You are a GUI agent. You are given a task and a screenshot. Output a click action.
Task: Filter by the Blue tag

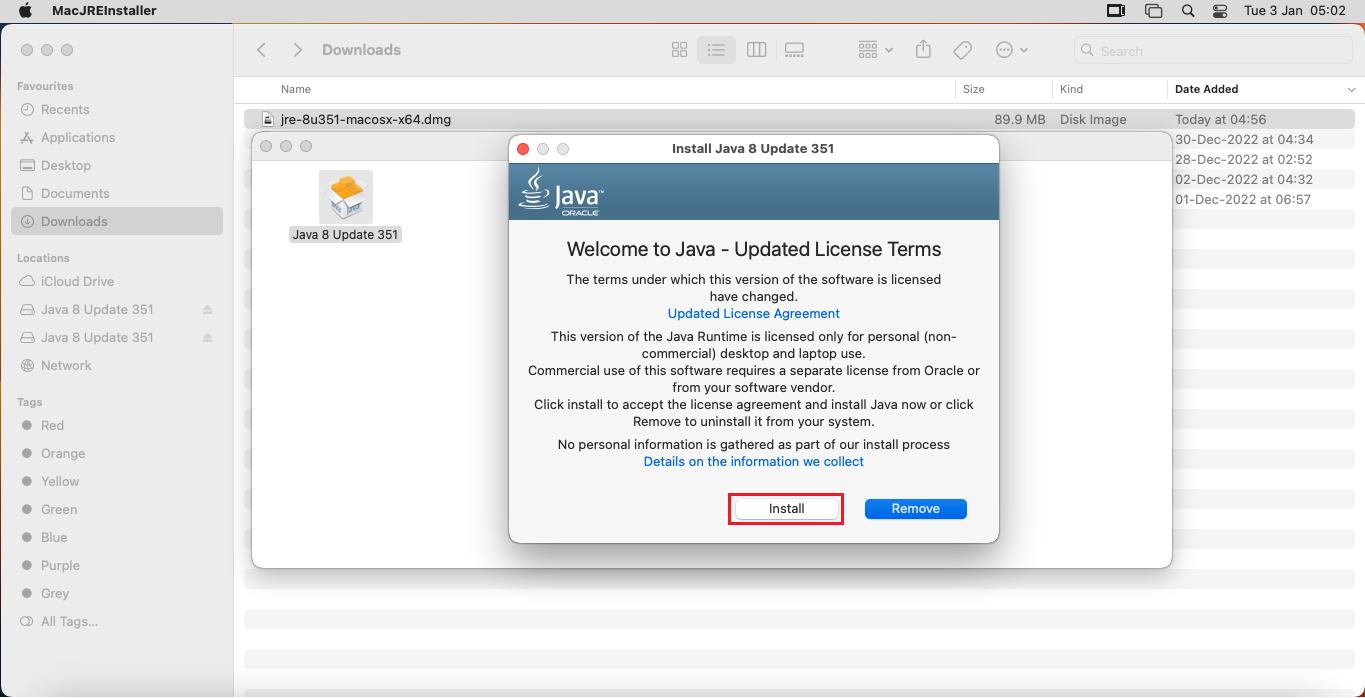tap(54, 537)
